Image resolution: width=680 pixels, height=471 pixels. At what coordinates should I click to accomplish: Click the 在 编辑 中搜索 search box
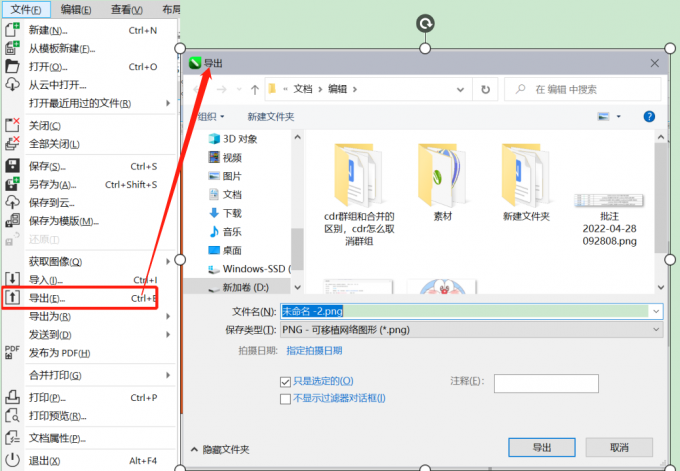[x=583, y=89]
